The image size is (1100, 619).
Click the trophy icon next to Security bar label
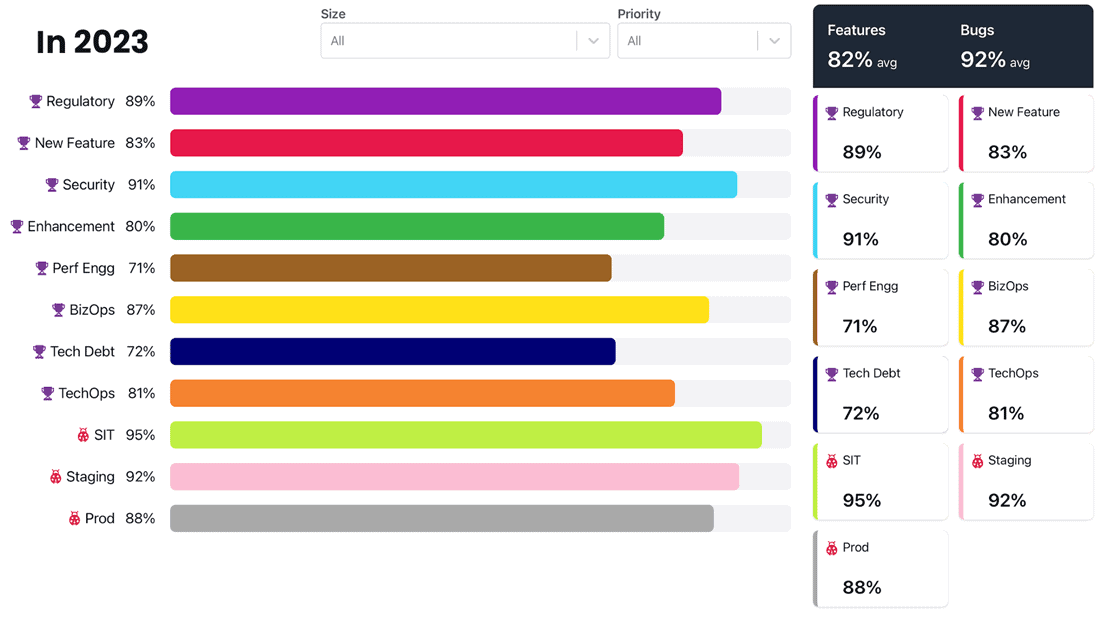point(52,185)
